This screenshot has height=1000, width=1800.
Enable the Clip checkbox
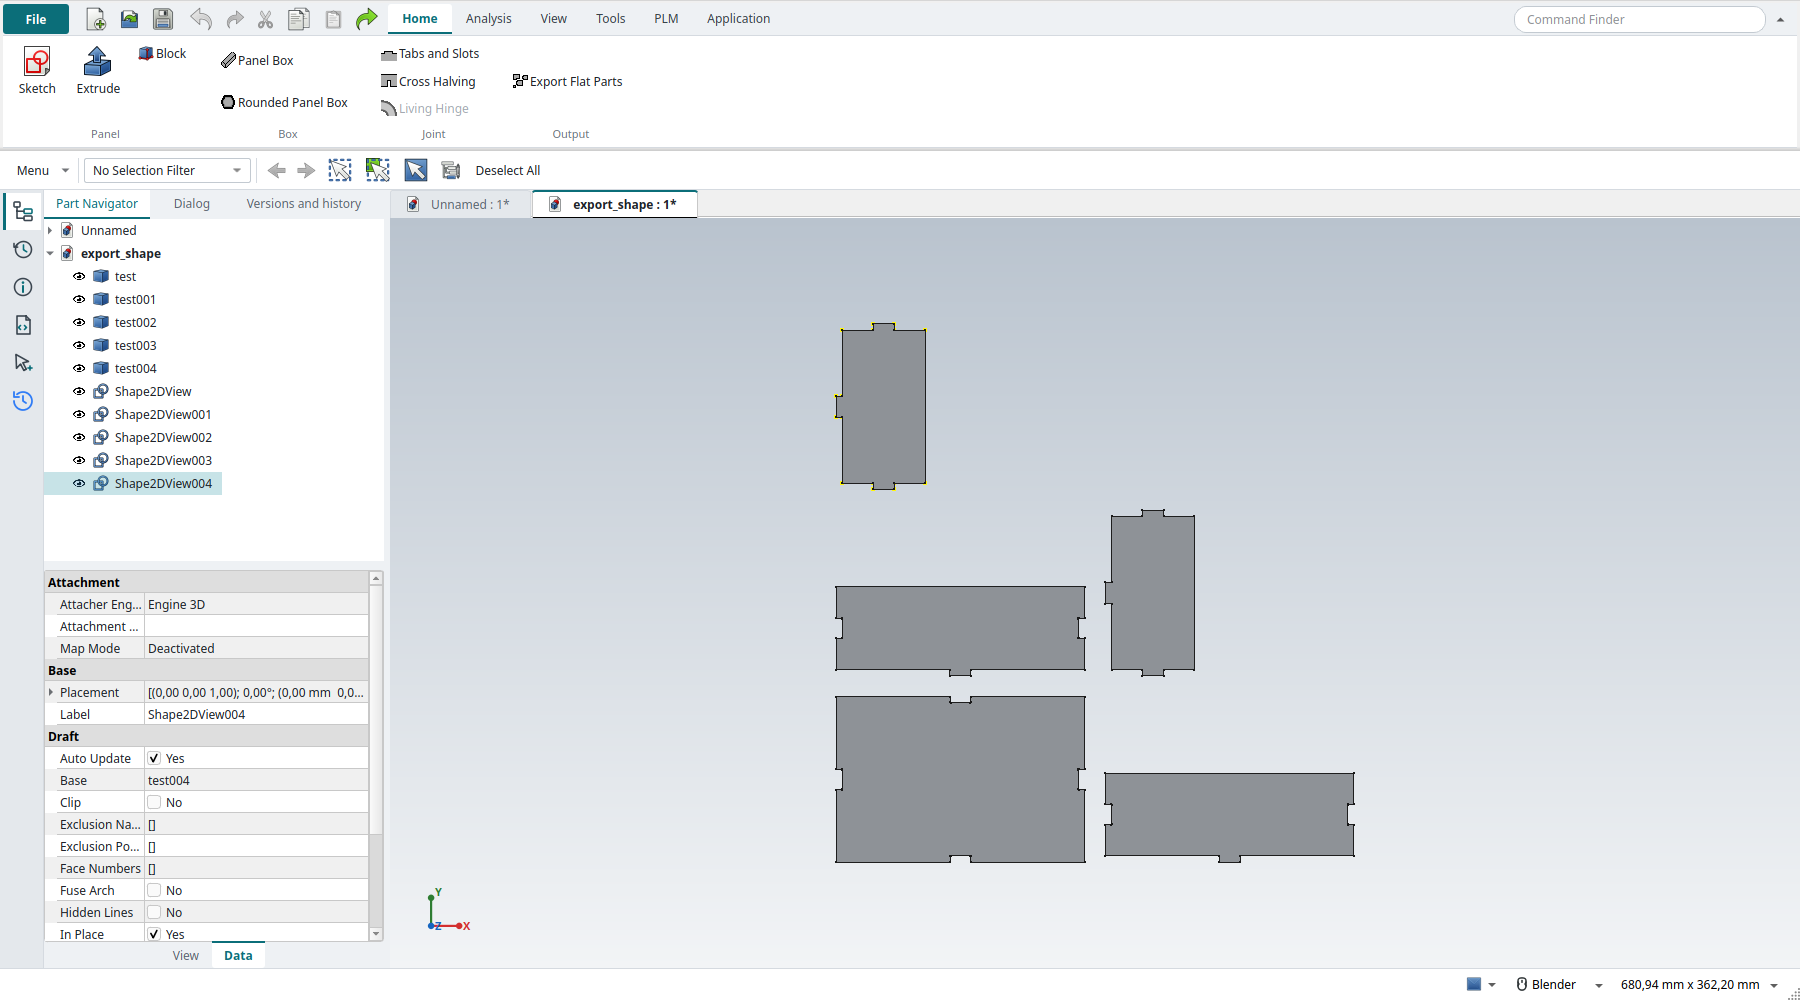pos(154,802)
